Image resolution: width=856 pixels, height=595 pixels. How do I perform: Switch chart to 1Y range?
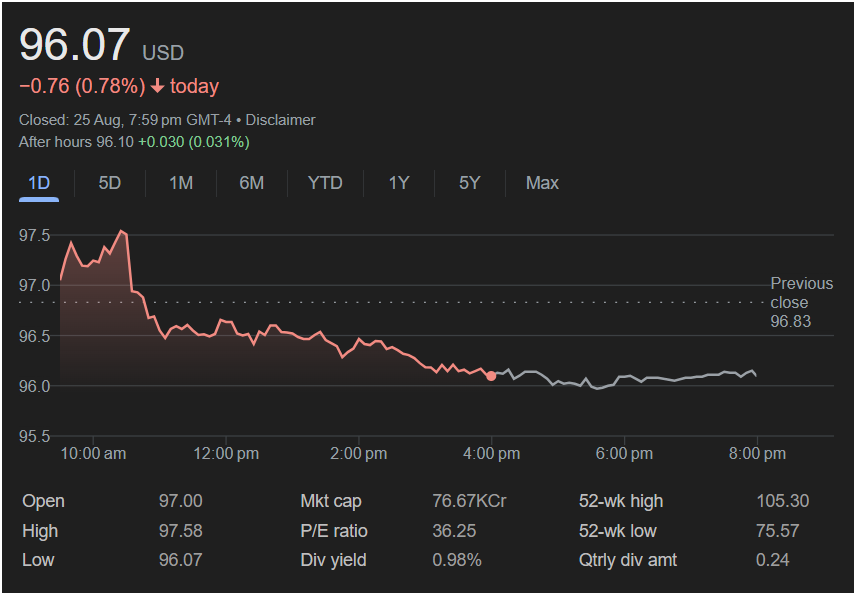click(x=399, y=183)
